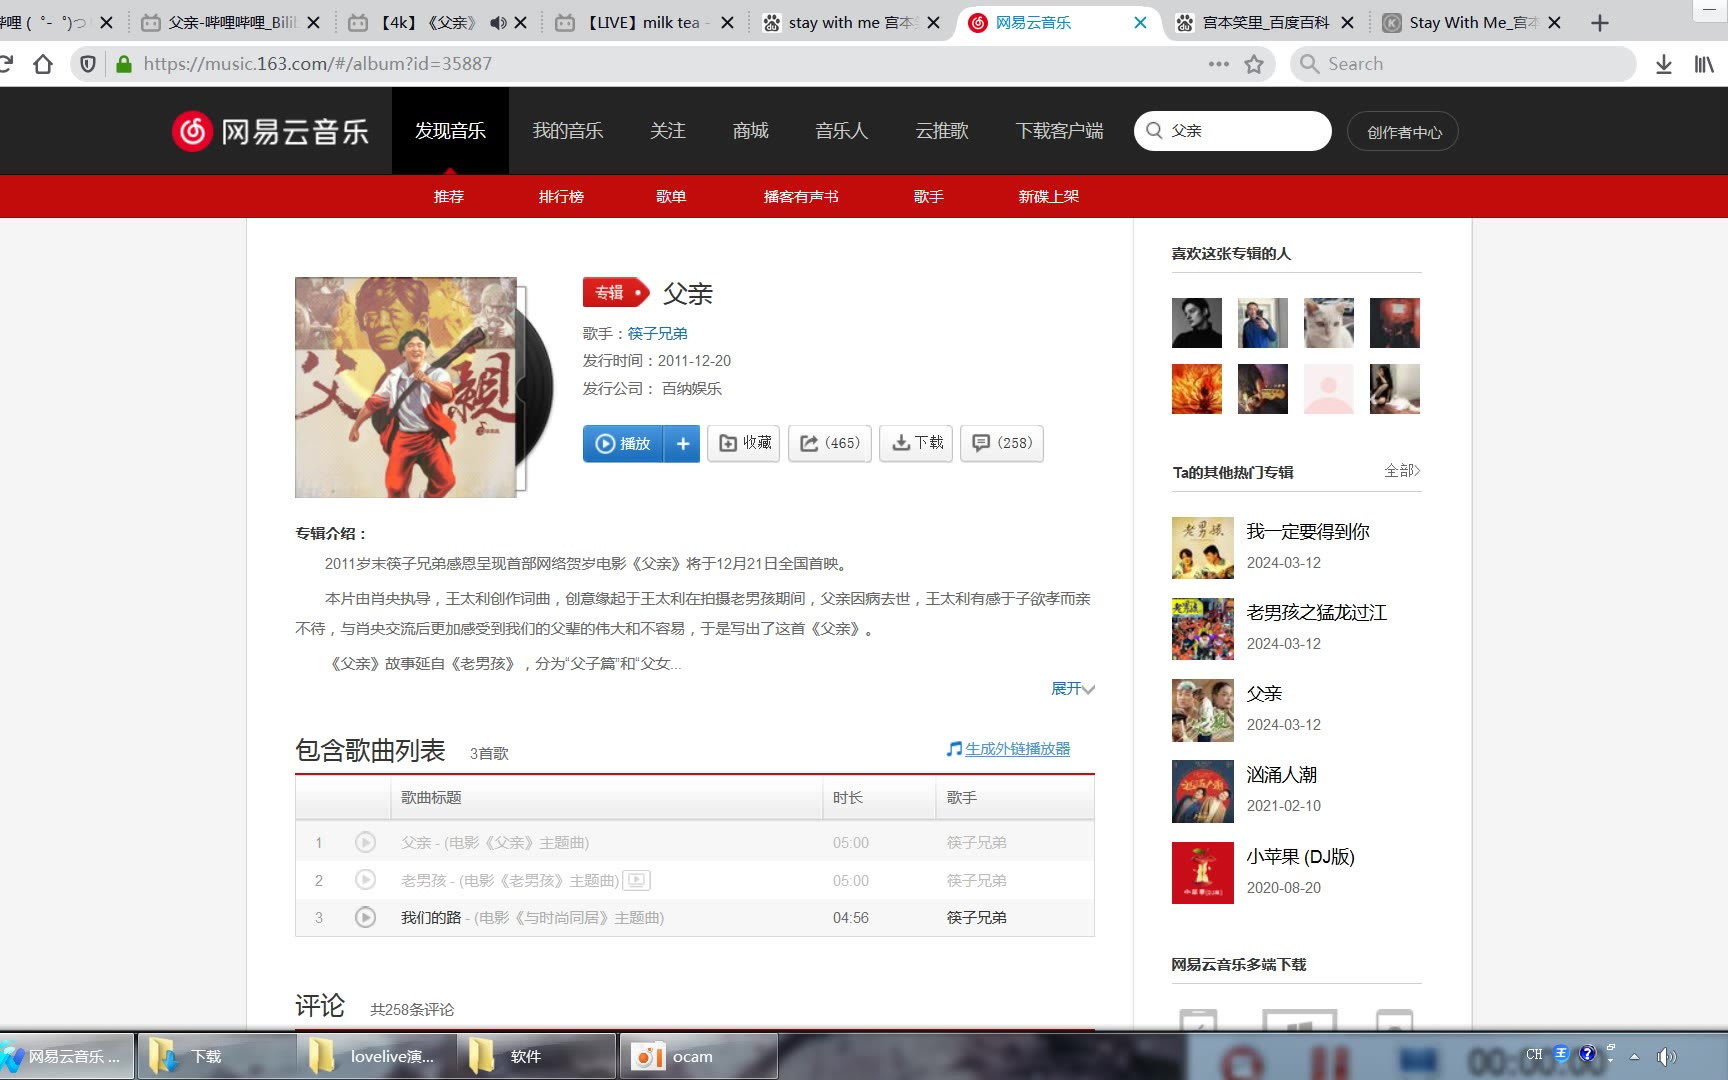Close the 网易云音乐 browser tab
Screen dimensions: 1728x1080
1140,22
